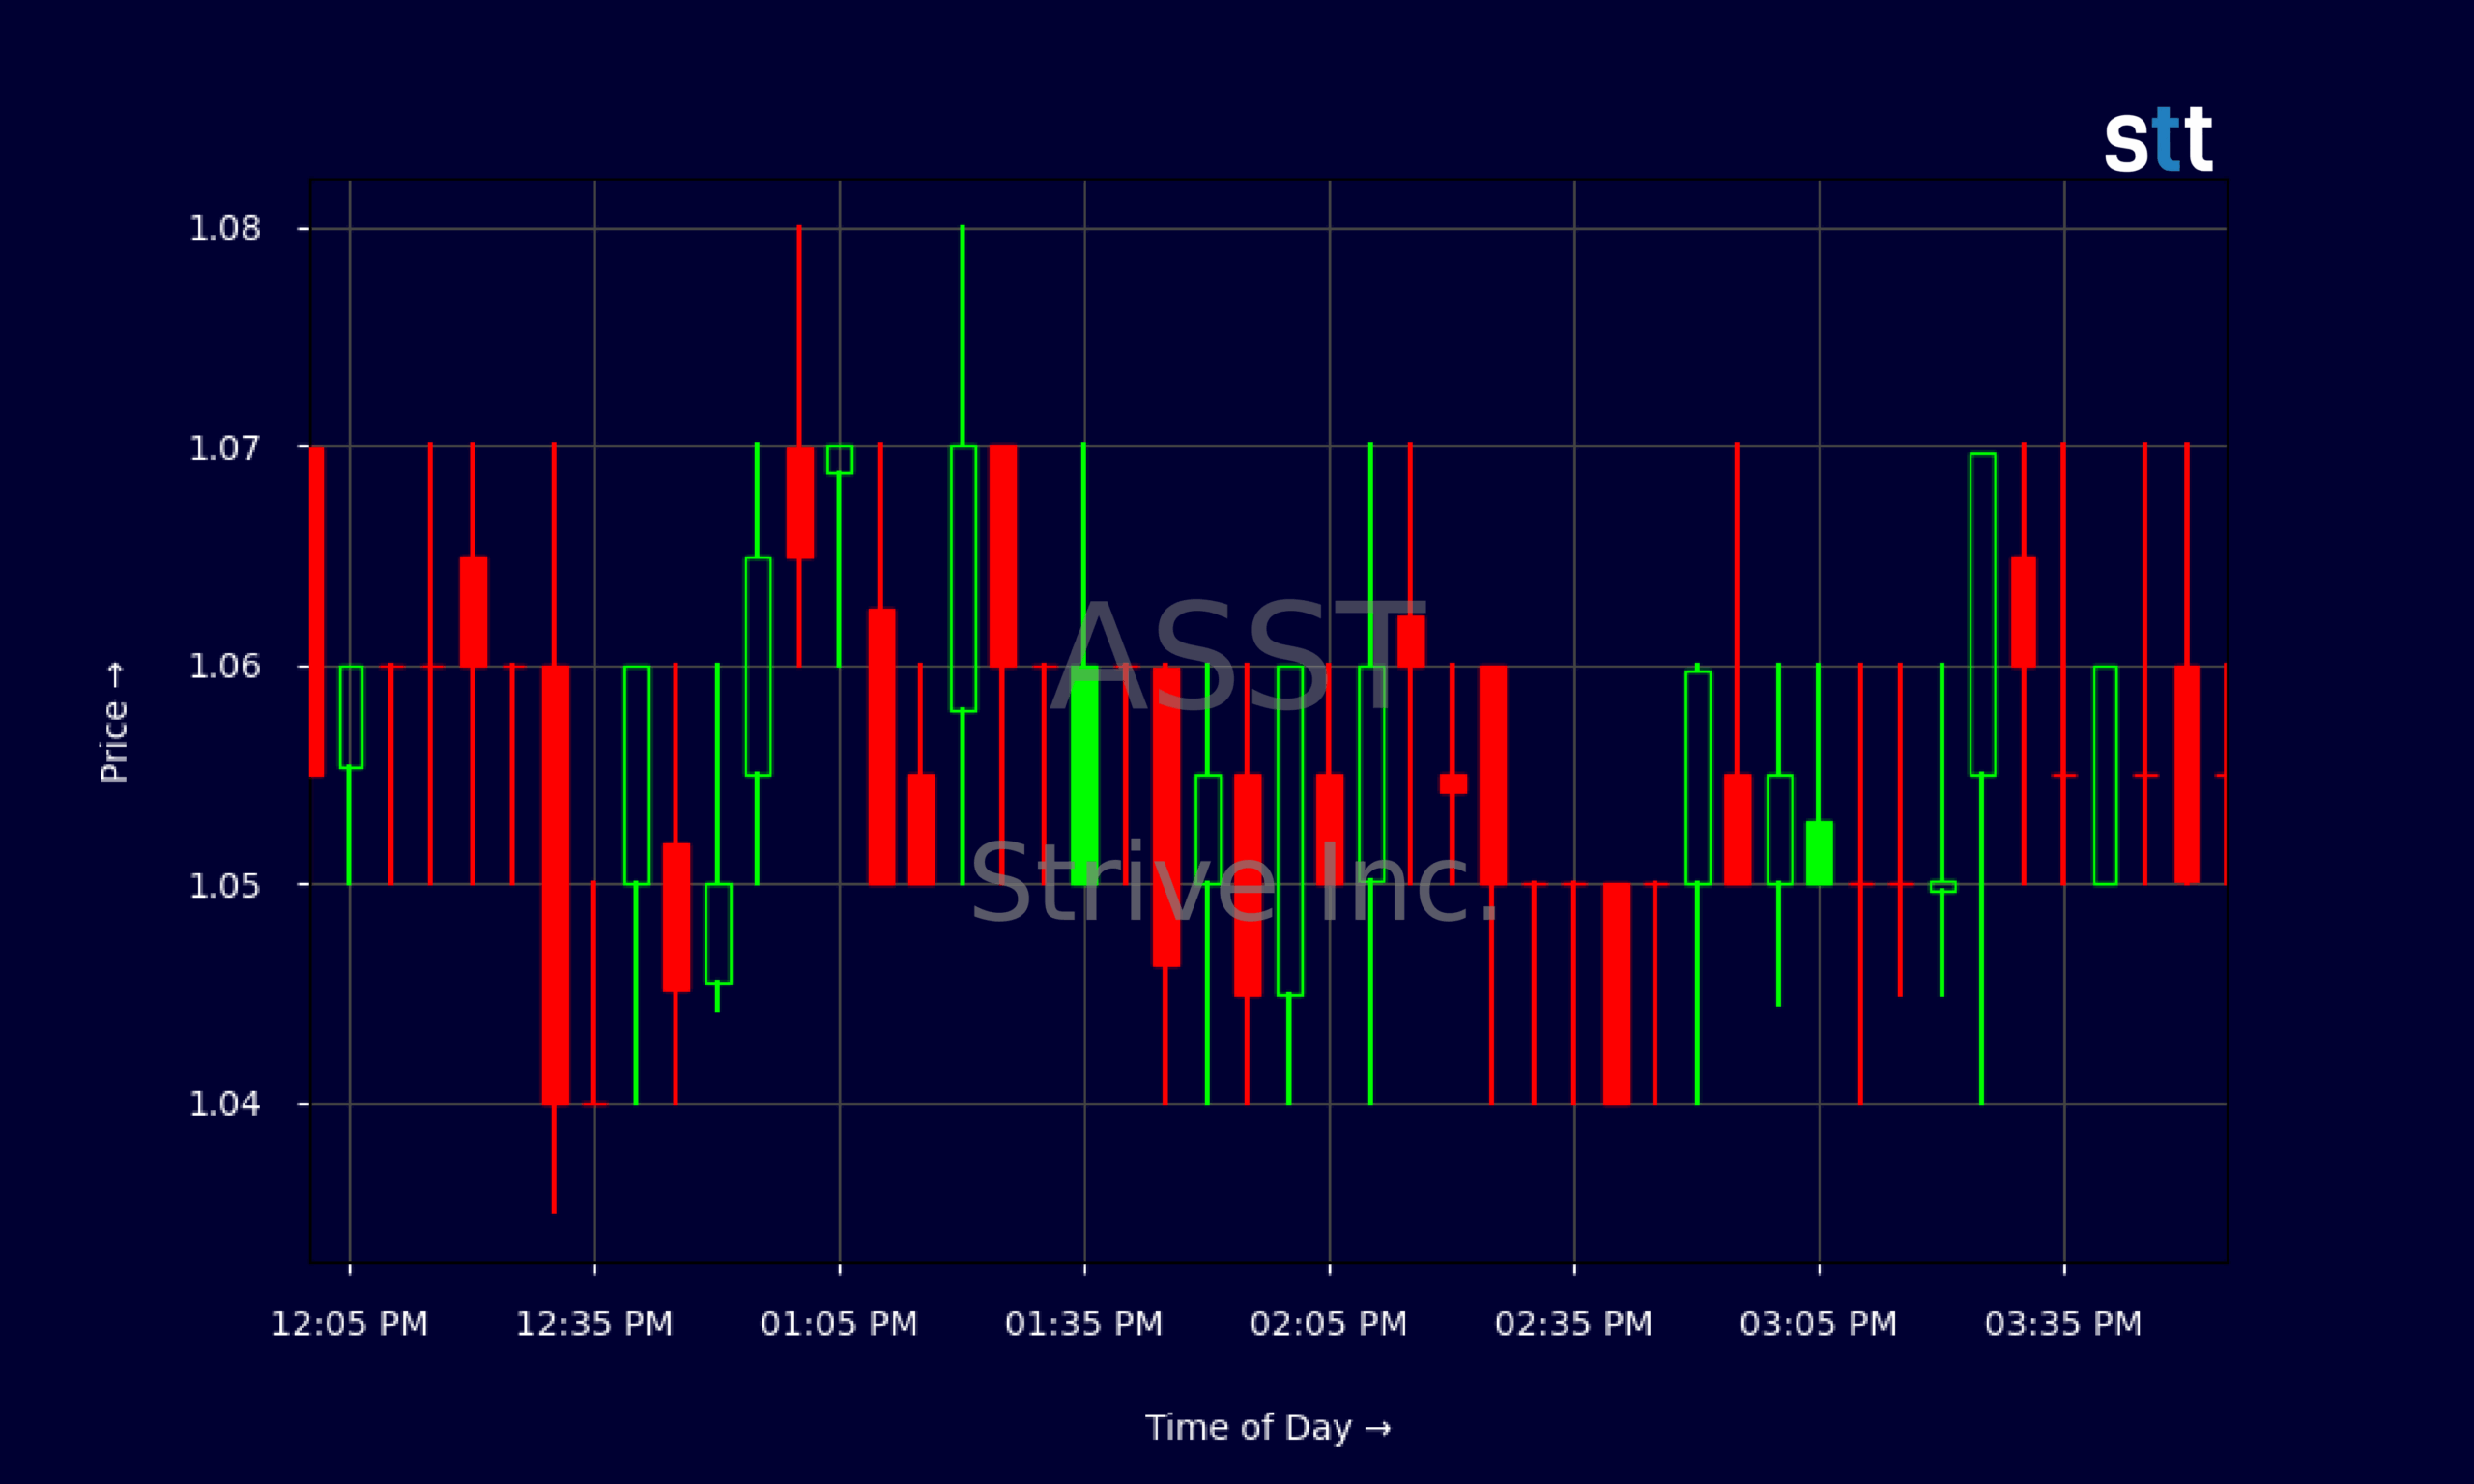Click the 03:05 PM time label
The image size is (2474, 1484).
pos(1819,1324)
